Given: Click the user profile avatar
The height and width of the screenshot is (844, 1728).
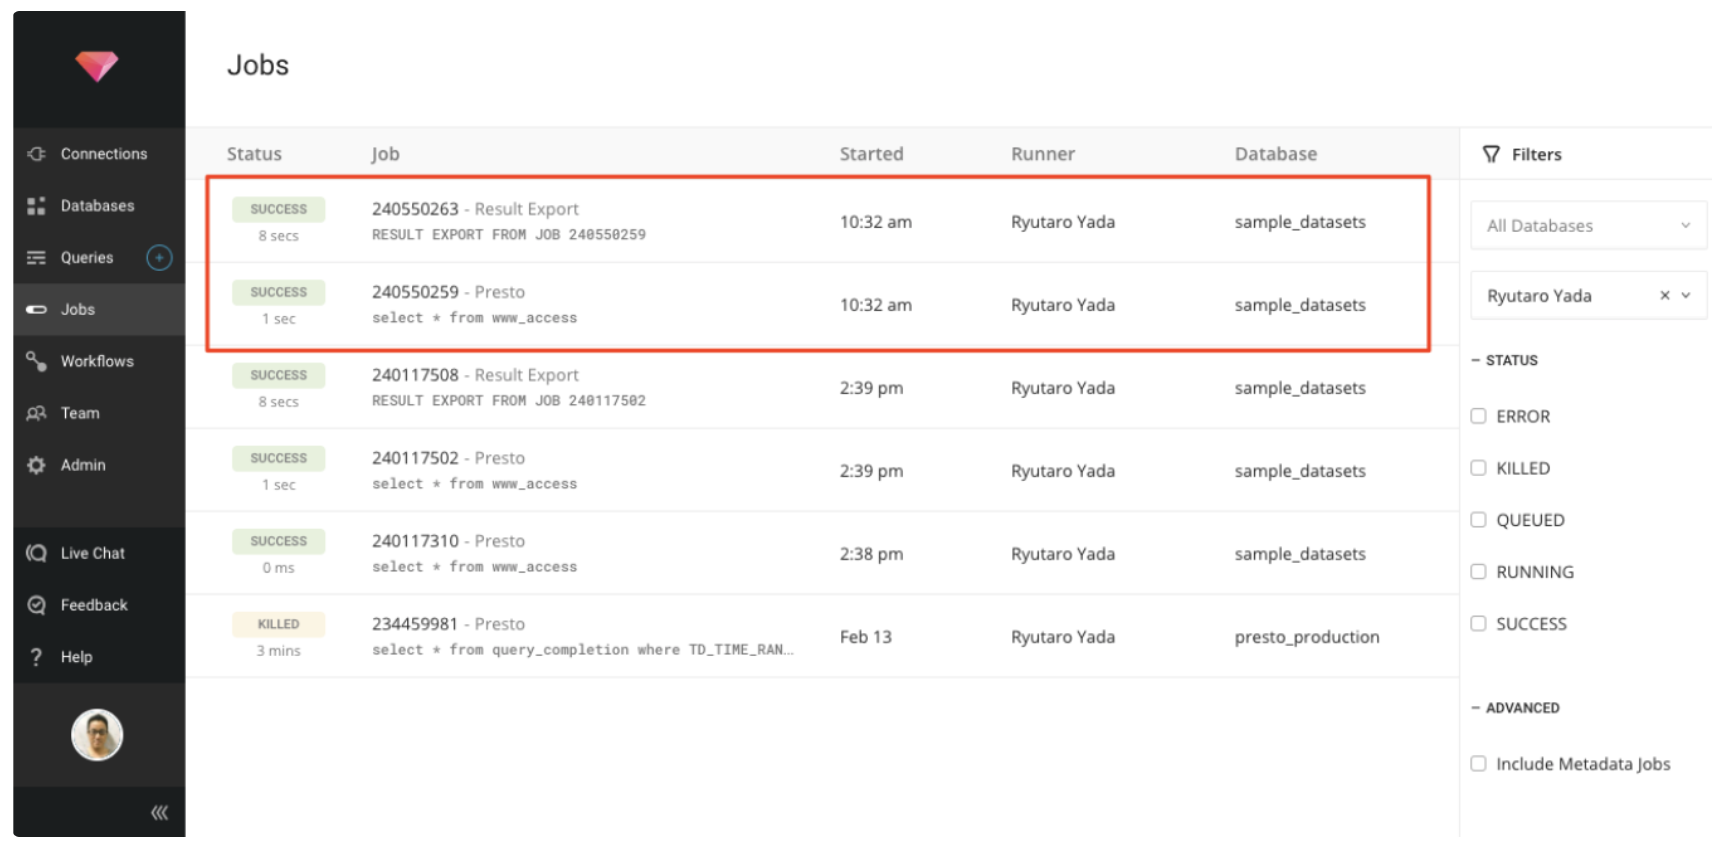Looking at the screenshot, I should click(x=97, y=736).
